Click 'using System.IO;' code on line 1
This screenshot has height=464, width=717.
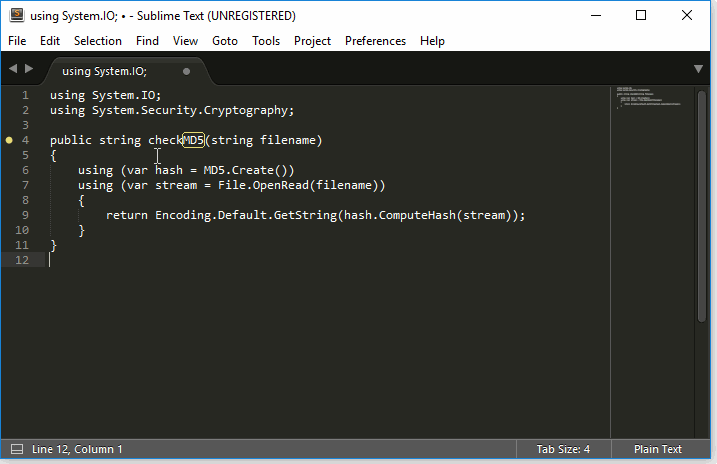tap(106, 95)
